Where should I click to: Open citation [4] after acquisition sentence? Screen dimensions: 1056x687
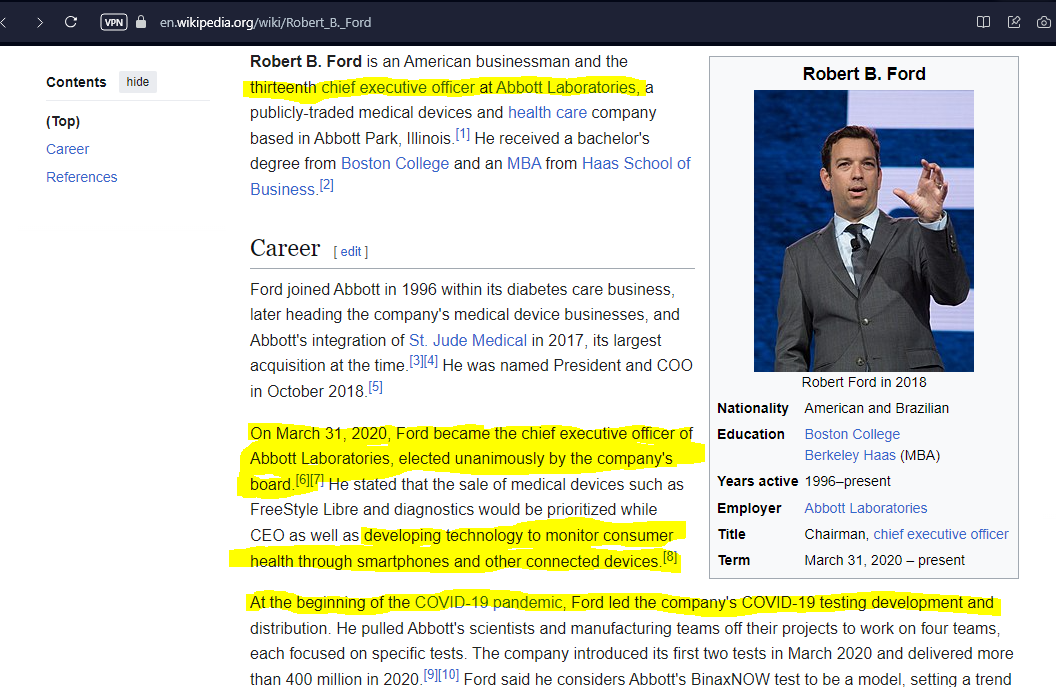click(431, 361)
